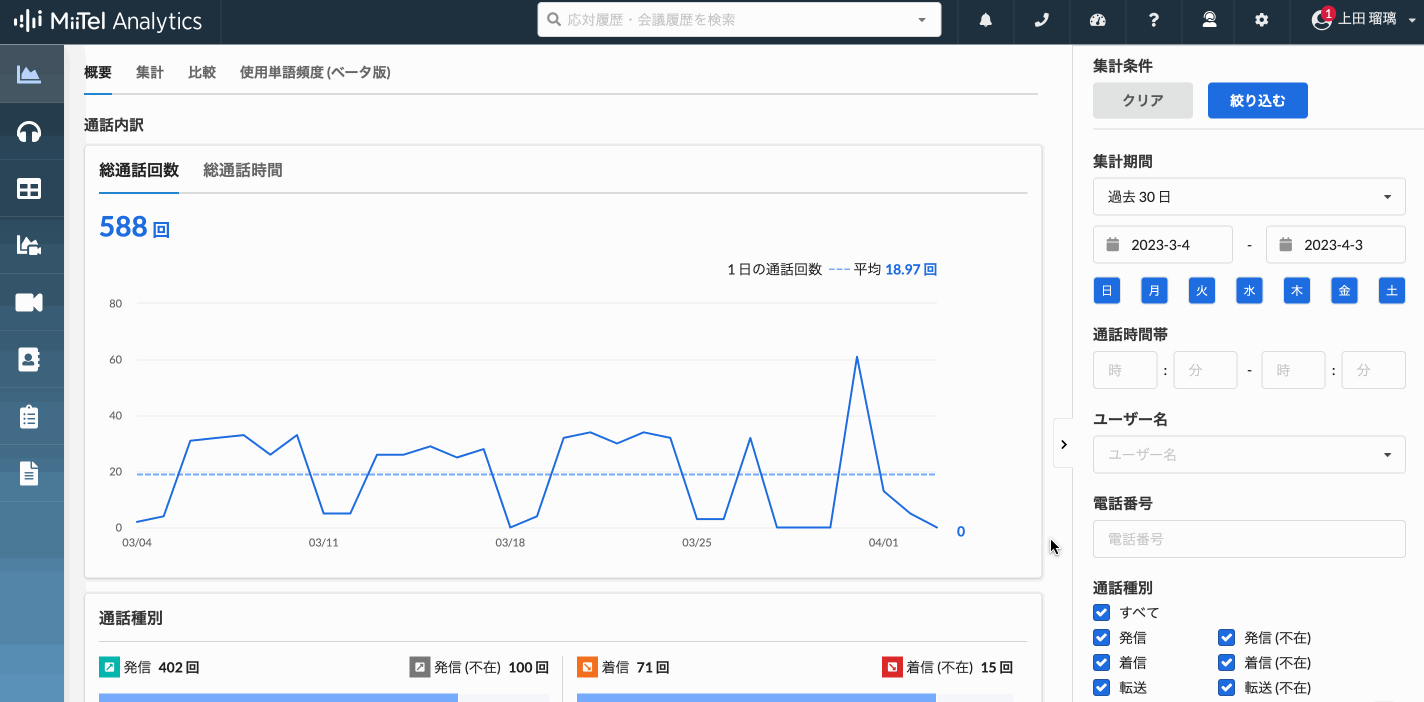Uncheck the 転送 (不在) checkbox
The image size is (1424, 702).
click(1226, 687)
